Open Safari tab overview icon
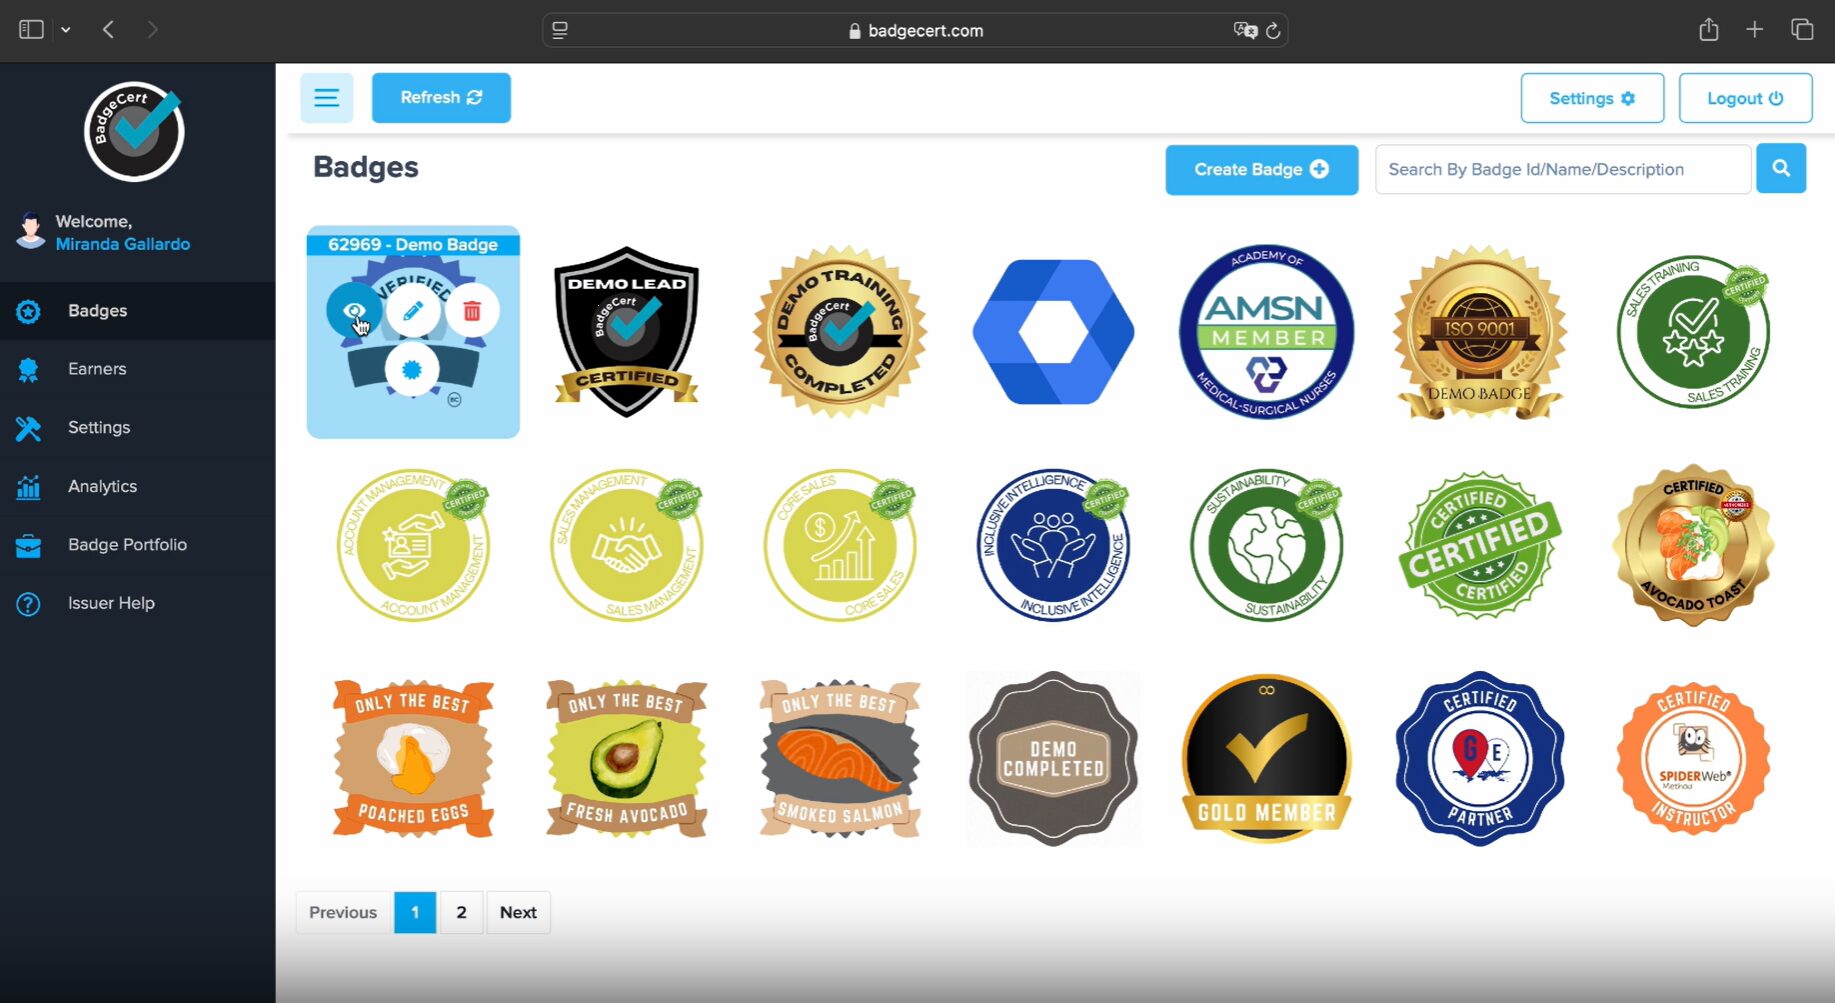The width and height of the screenshot is (1835, 1003). 1802,30
